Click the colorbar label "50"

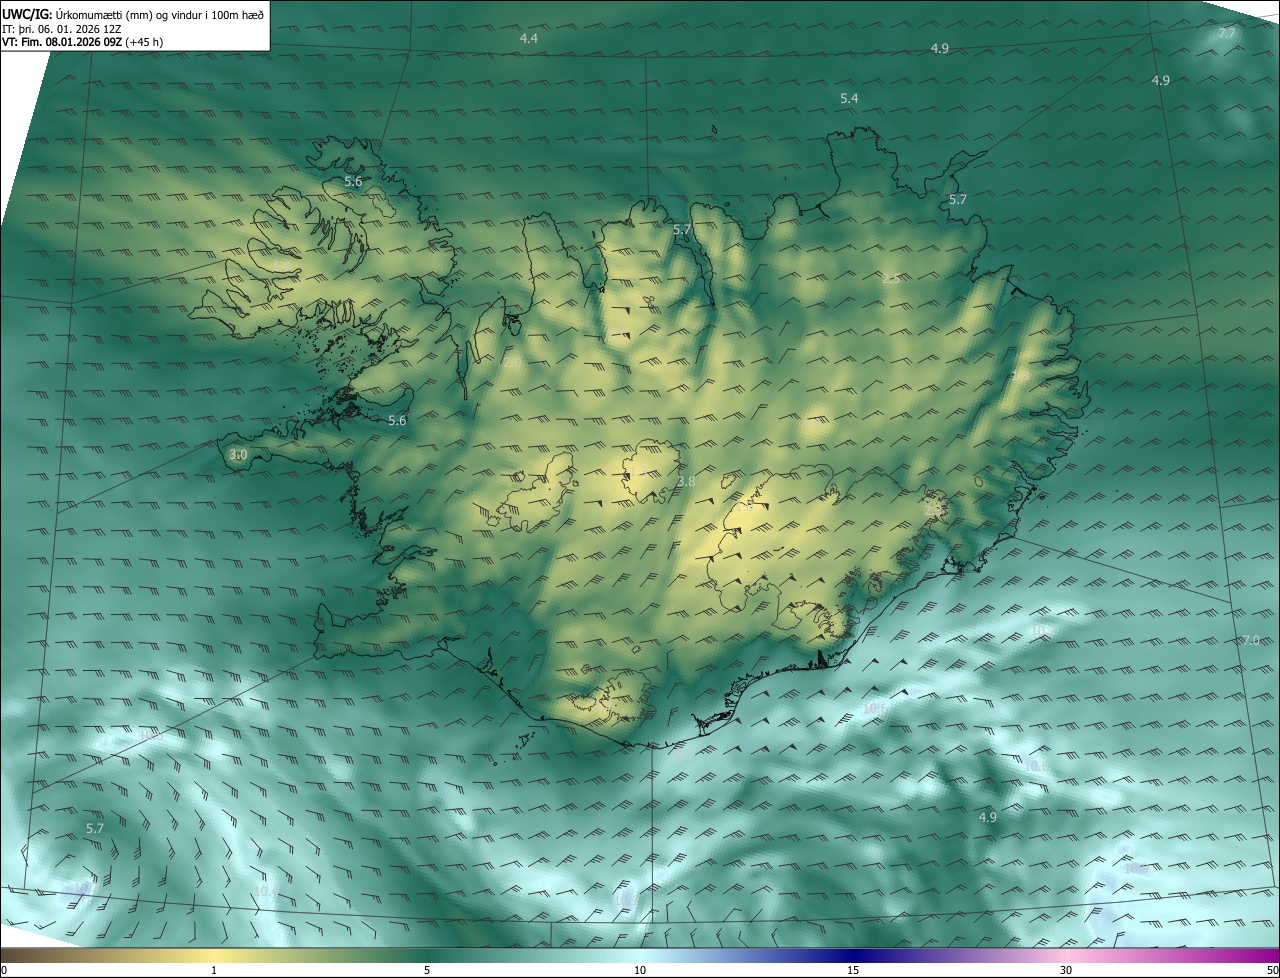(x=1272, y=970)
